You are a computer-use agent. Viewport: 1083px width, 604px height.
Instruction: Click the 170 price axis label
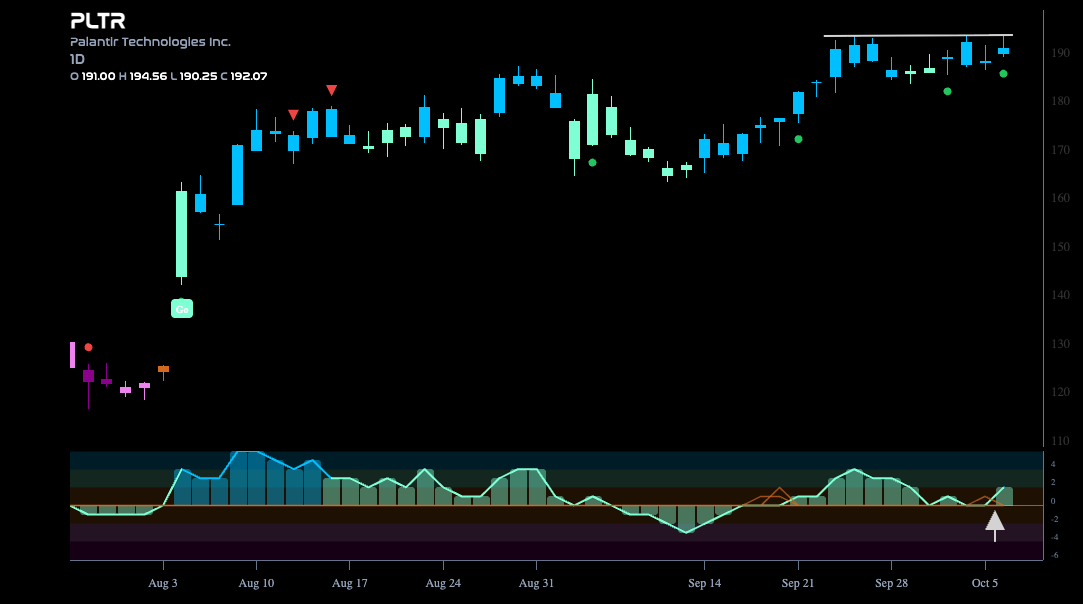pyautogui.click(x=1060, y=149)
